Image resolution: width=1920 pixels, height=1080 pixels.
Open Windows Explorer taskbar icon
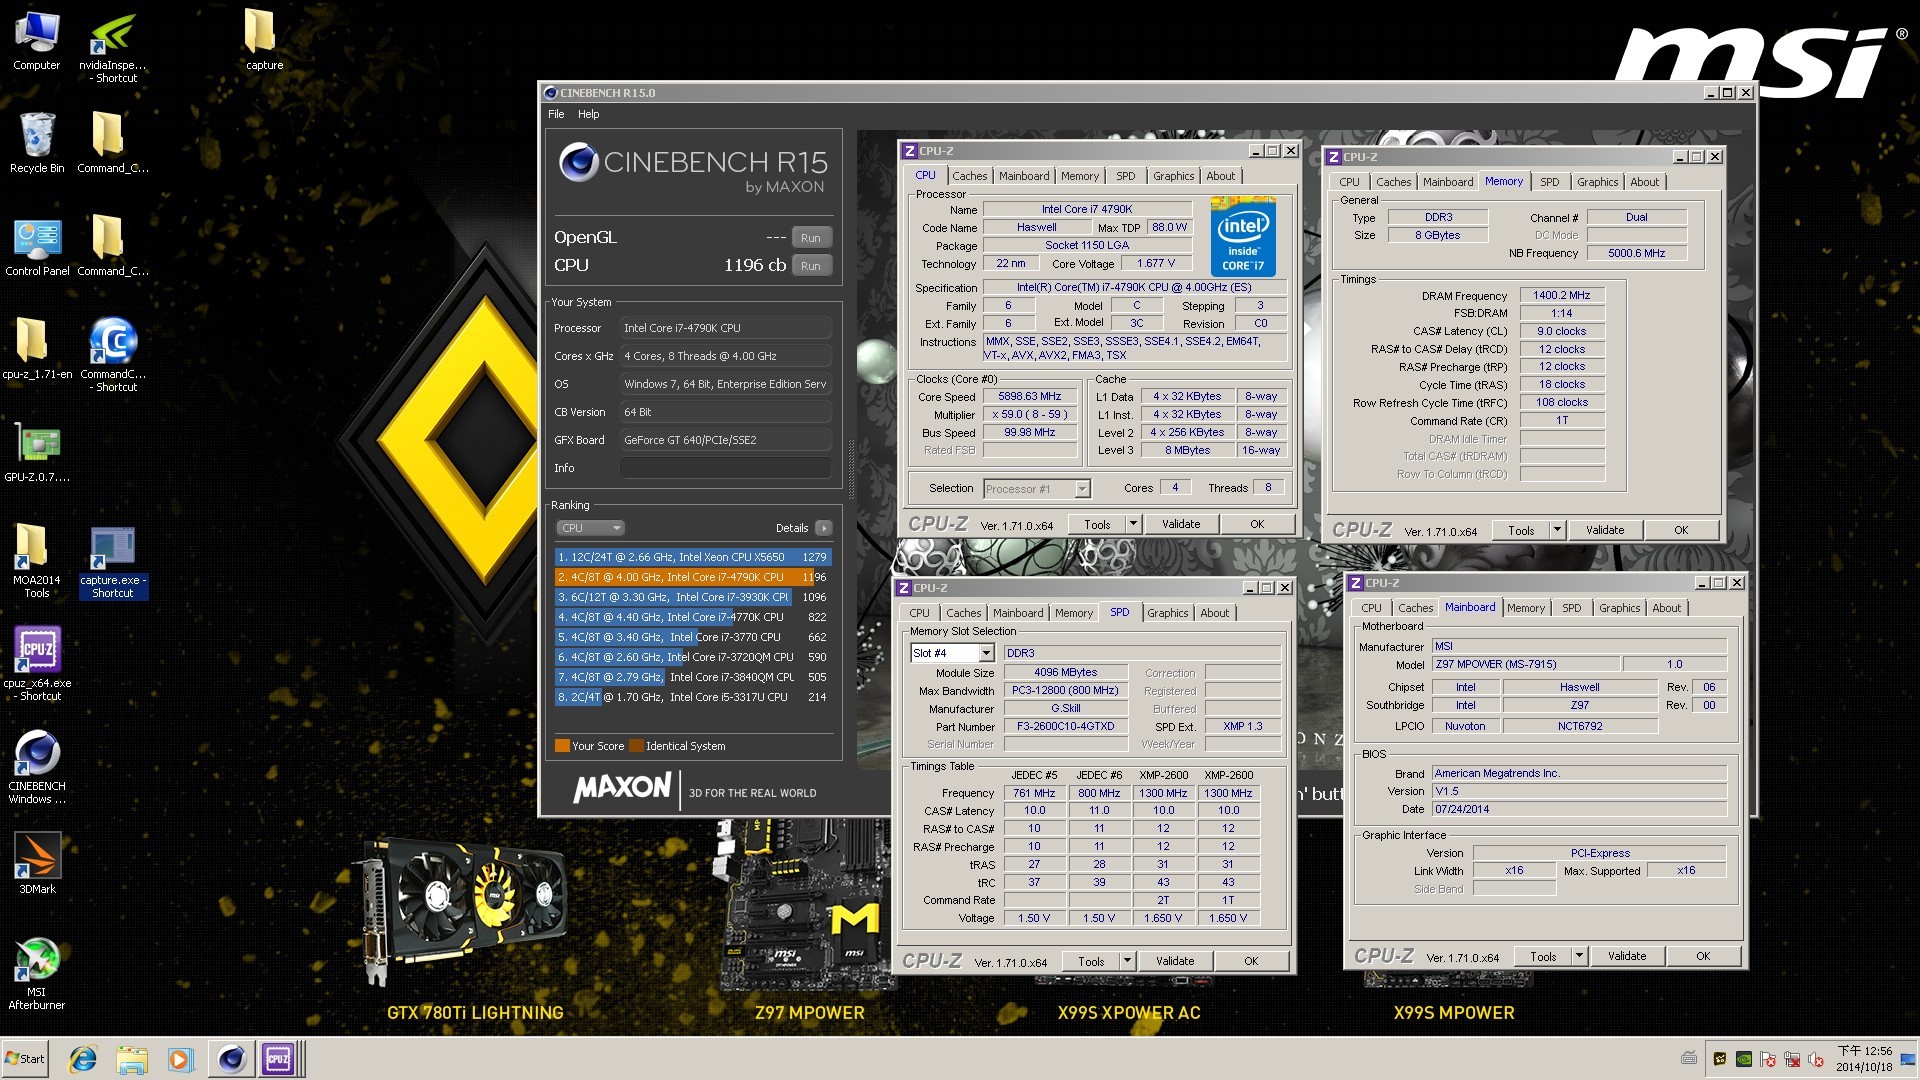[x=131, y=1059]
